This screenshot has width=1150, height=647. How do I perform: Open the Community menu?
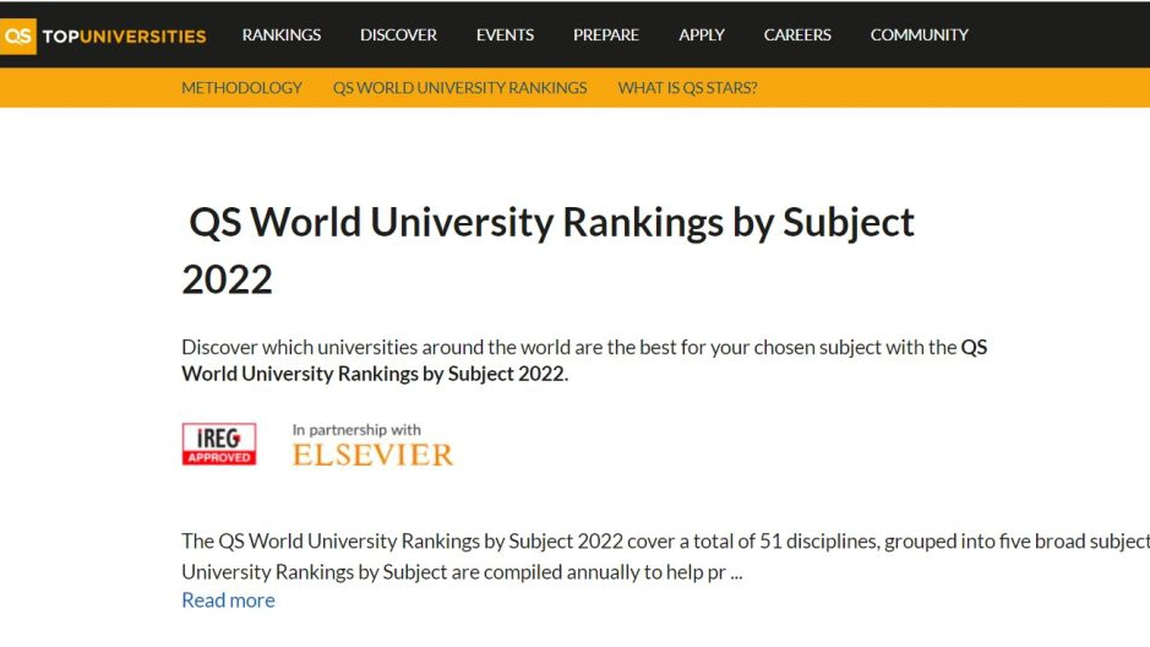coord(919,35)
